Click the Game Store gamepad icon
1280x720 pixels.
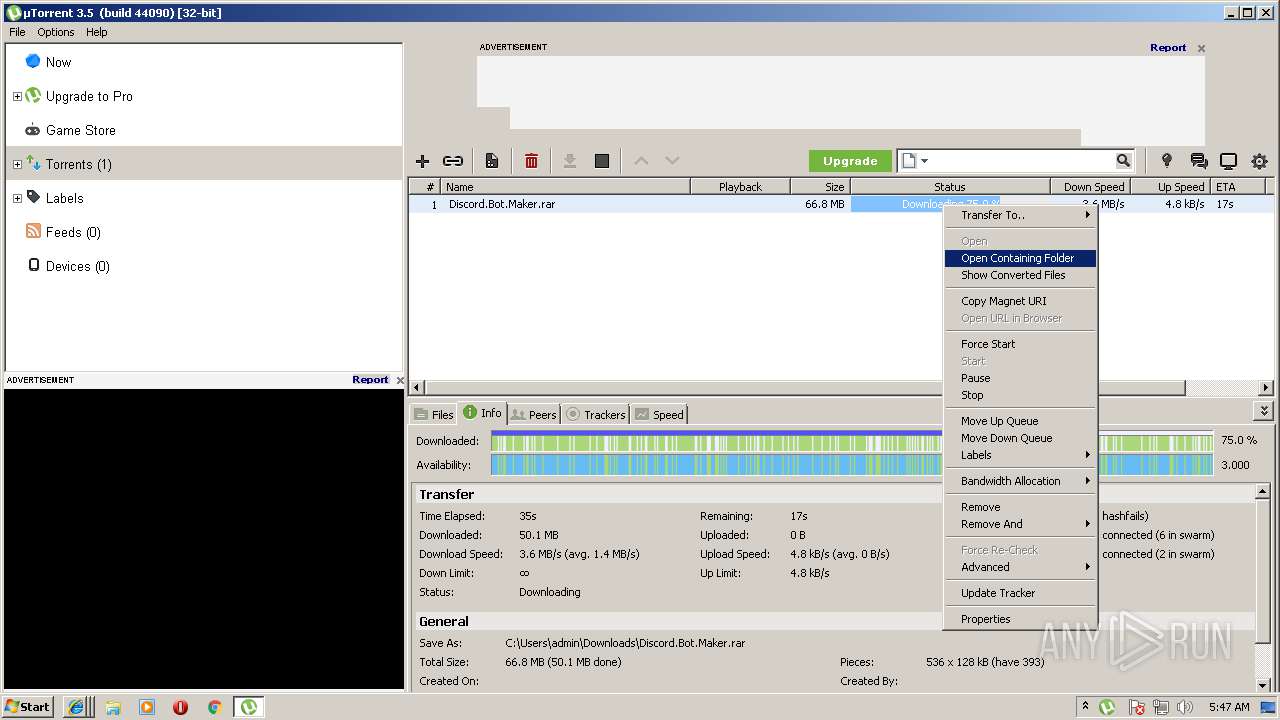33,130
